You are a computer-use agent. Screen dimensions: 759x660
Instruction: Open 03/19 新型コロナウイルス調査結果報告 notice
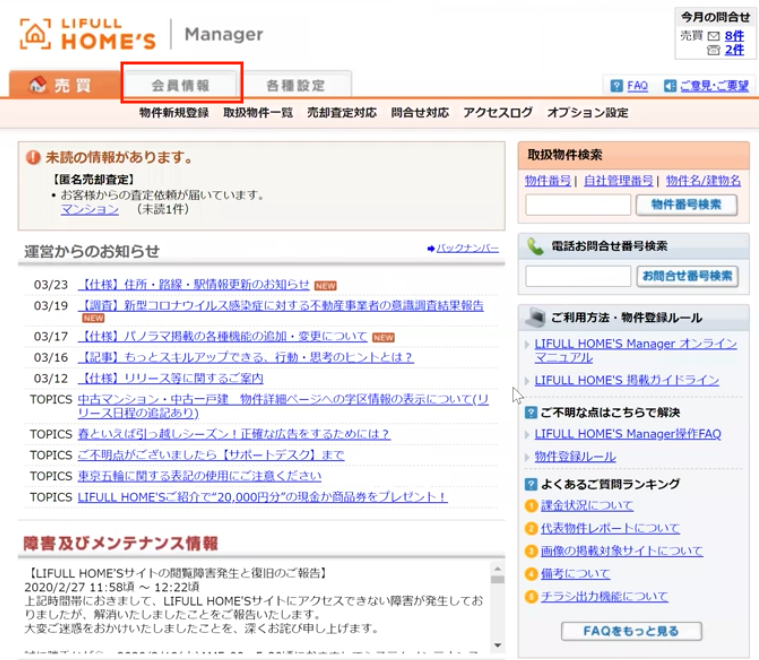(281, 306)
